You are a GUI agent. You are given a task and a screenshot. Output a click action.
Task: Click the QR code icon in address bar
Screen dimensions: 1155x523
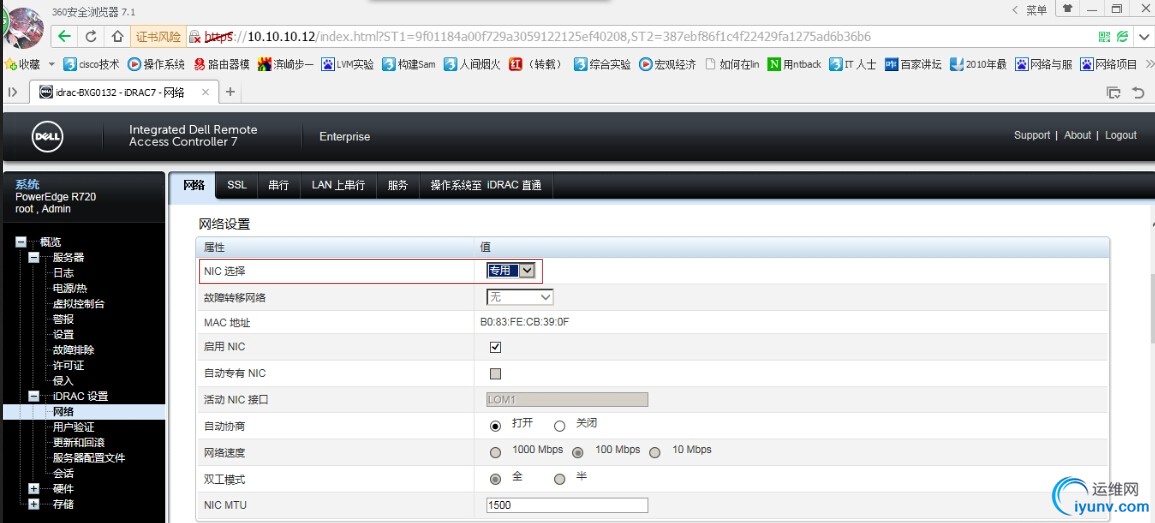click(1104, 36)
